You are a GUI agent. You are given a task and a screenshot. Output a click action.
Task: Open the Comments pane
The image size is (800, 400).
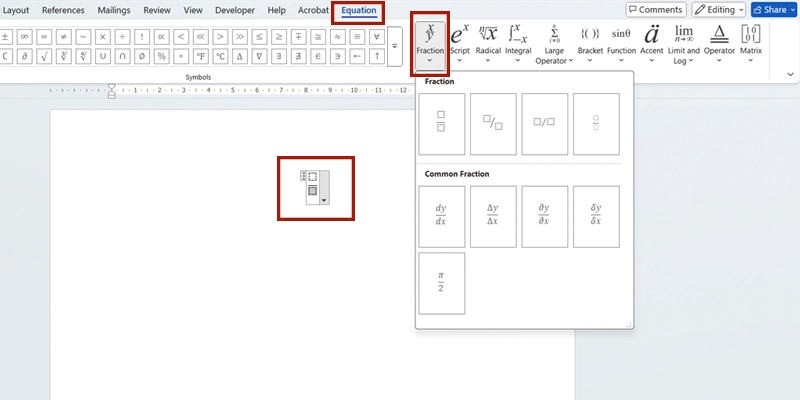[x=661, y=9]
